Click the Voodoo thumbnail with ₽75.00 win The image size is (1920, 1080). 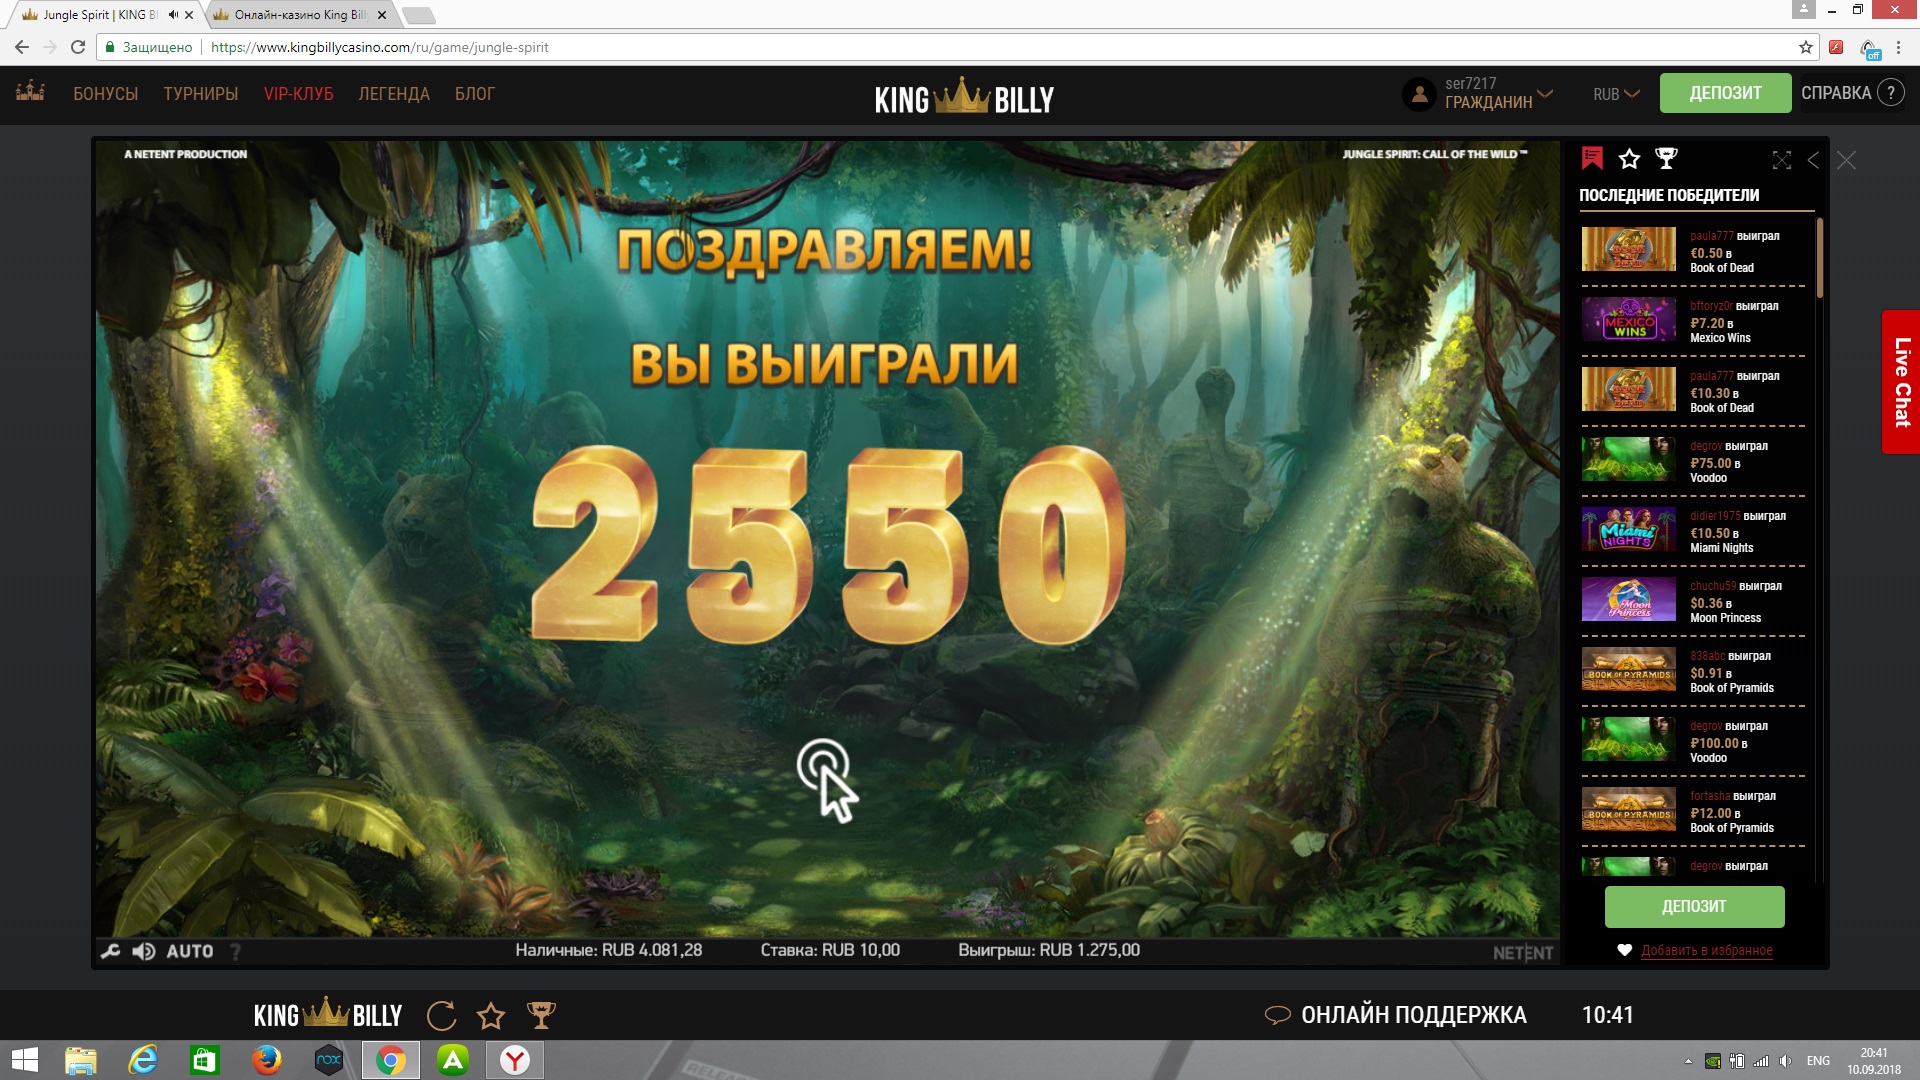point(1628,459)
